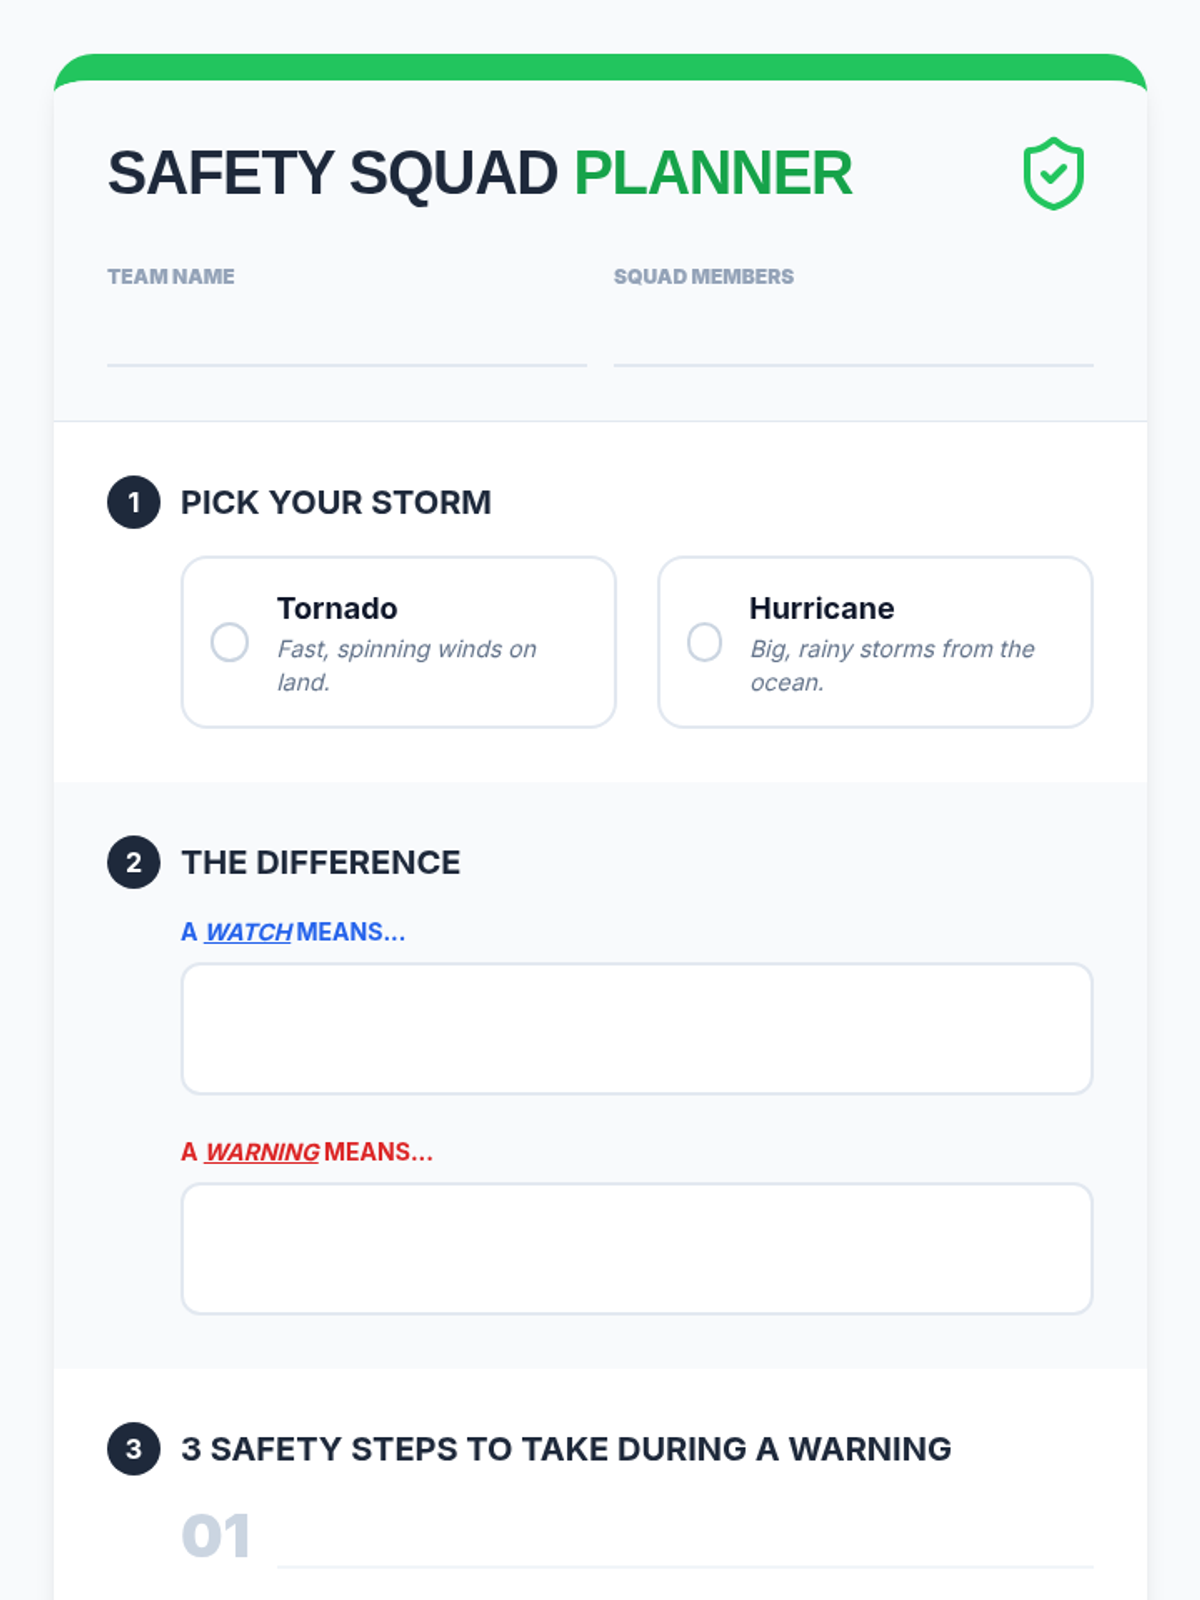Click the safety step 01 input line
1200x1600 pixels.
click(685, 1540)
